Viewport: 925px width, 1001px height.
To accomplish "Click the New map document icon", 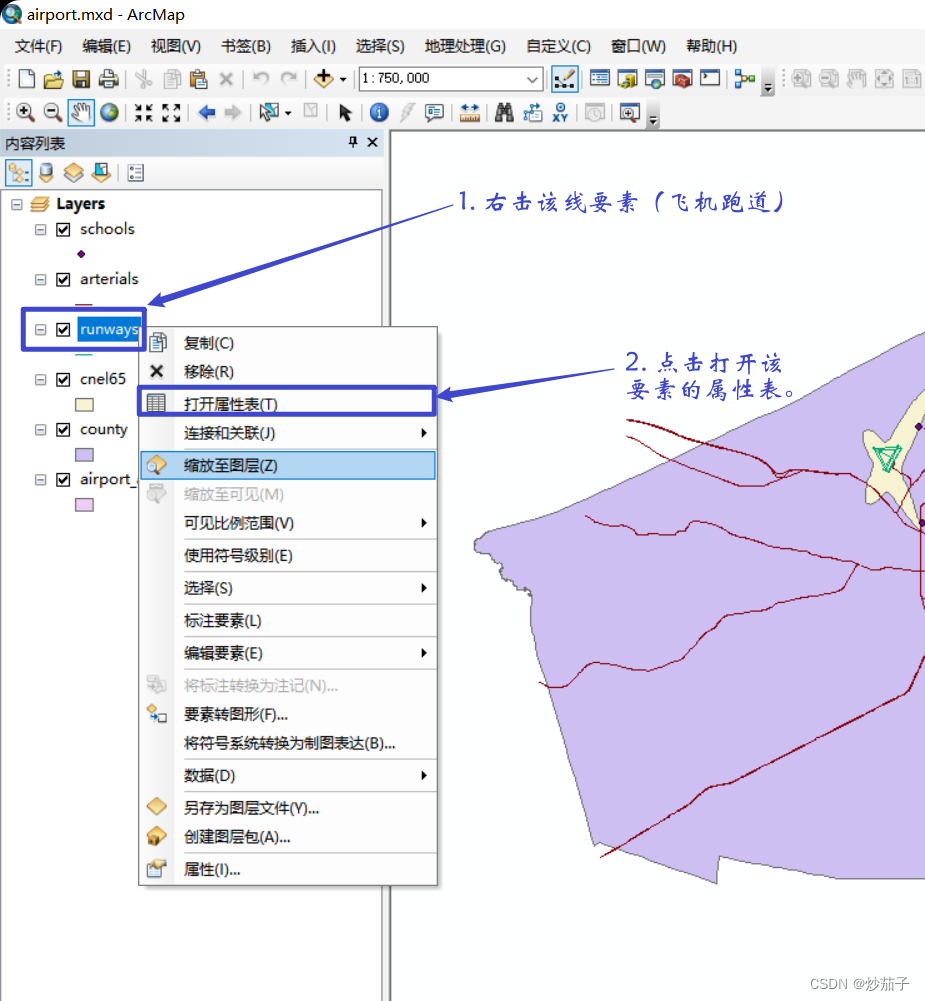I will 26,79.
